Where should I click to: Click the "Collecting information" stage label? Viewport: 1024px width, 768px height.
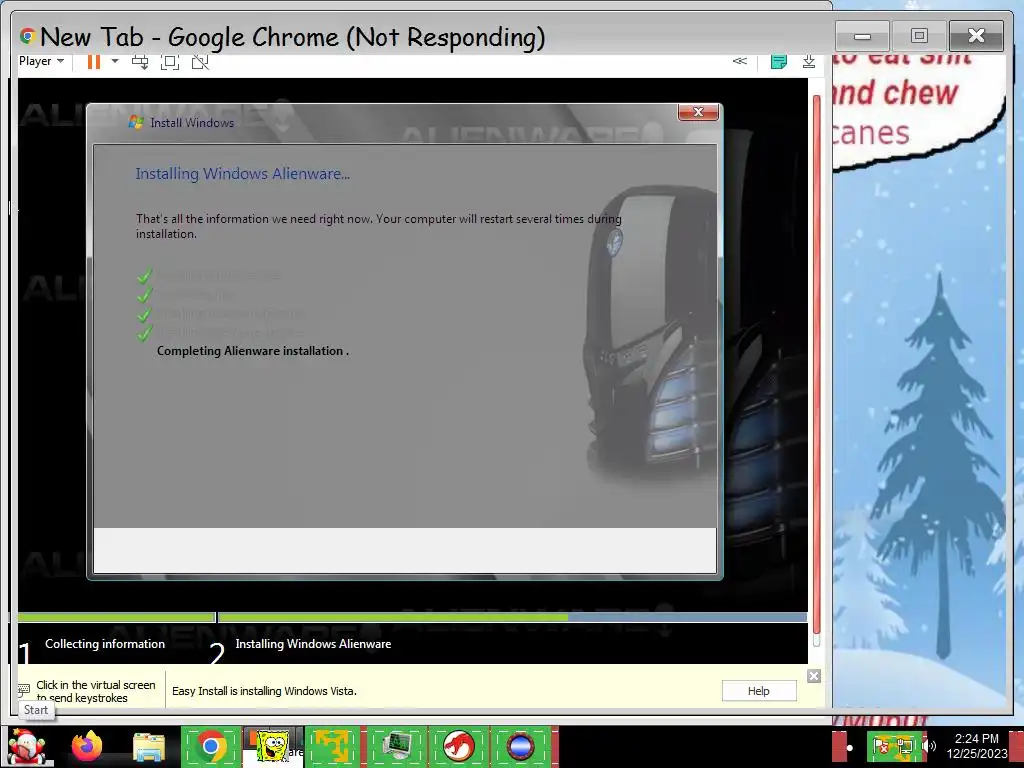point(104,644)
